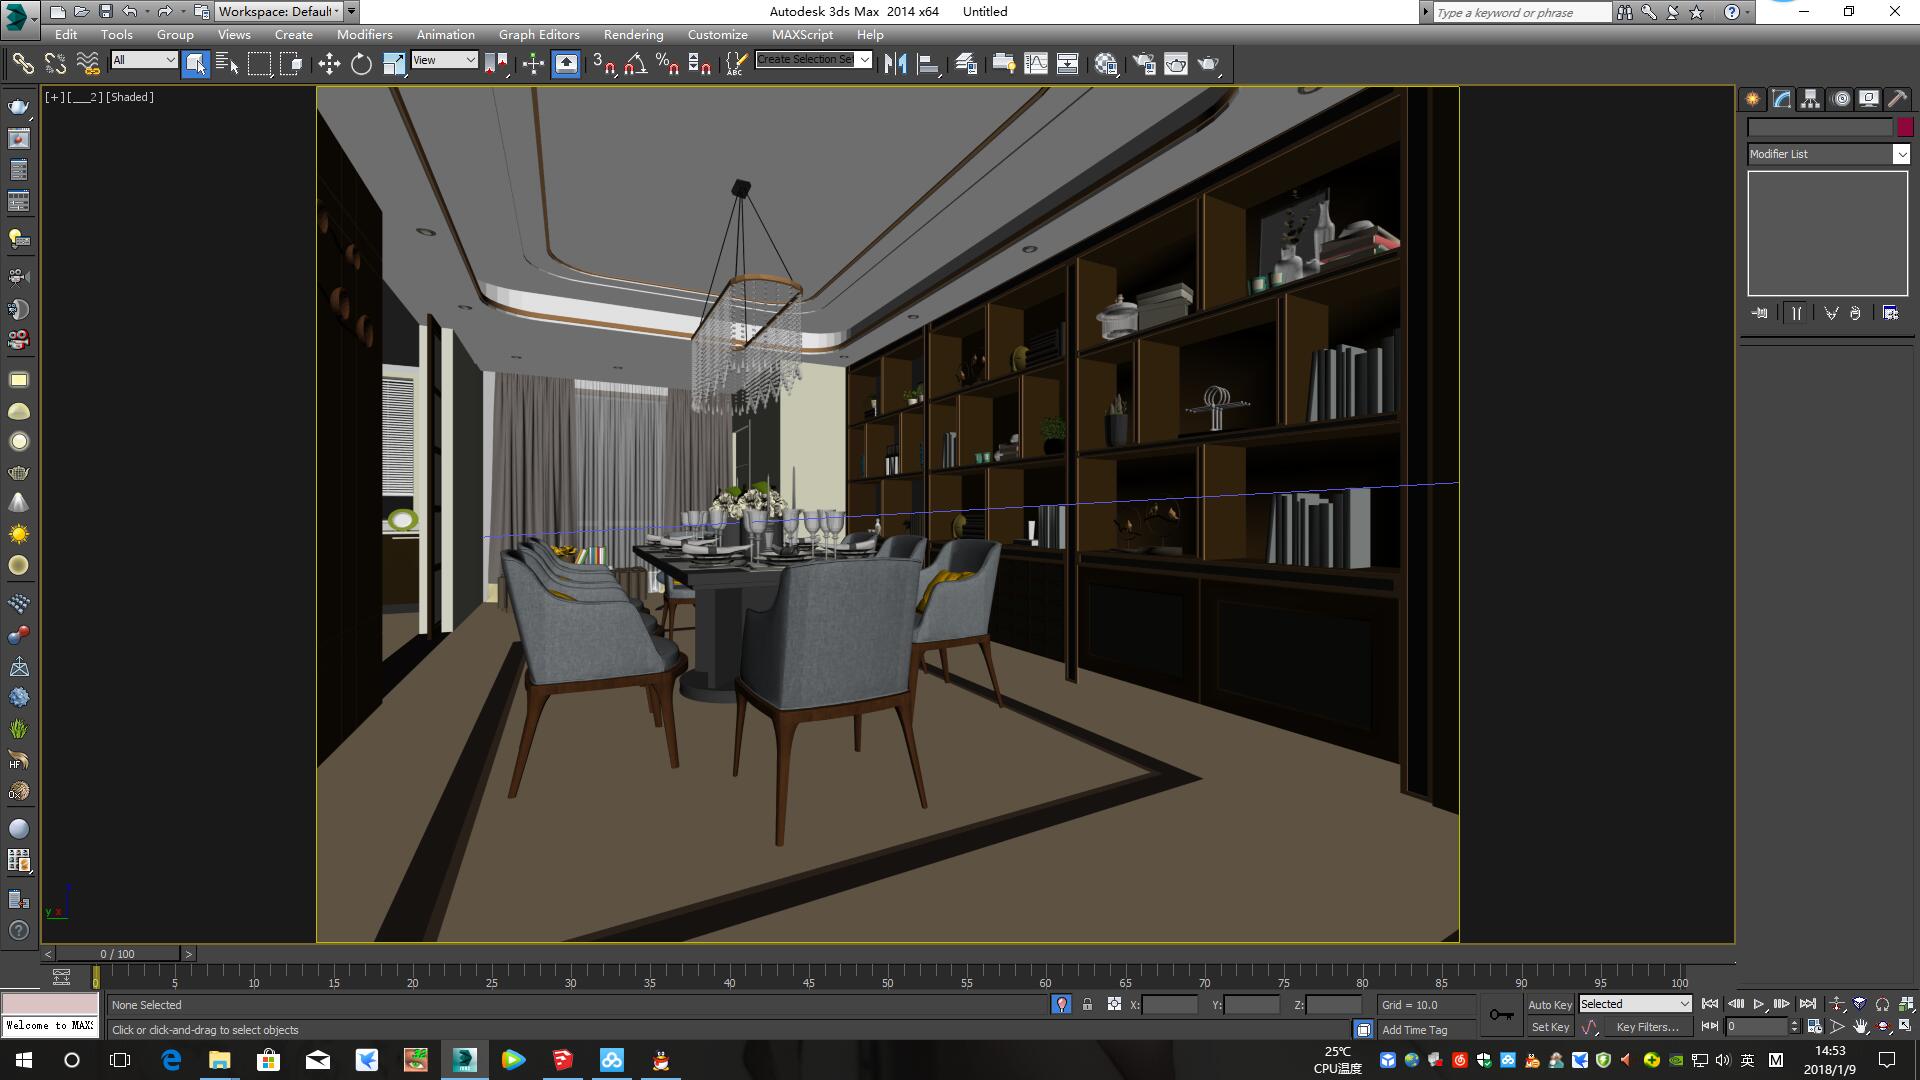This screenshot has width=1920, height=1080.
Task: Open the Hierarchy panel tab
Action: pos(1810,99)
